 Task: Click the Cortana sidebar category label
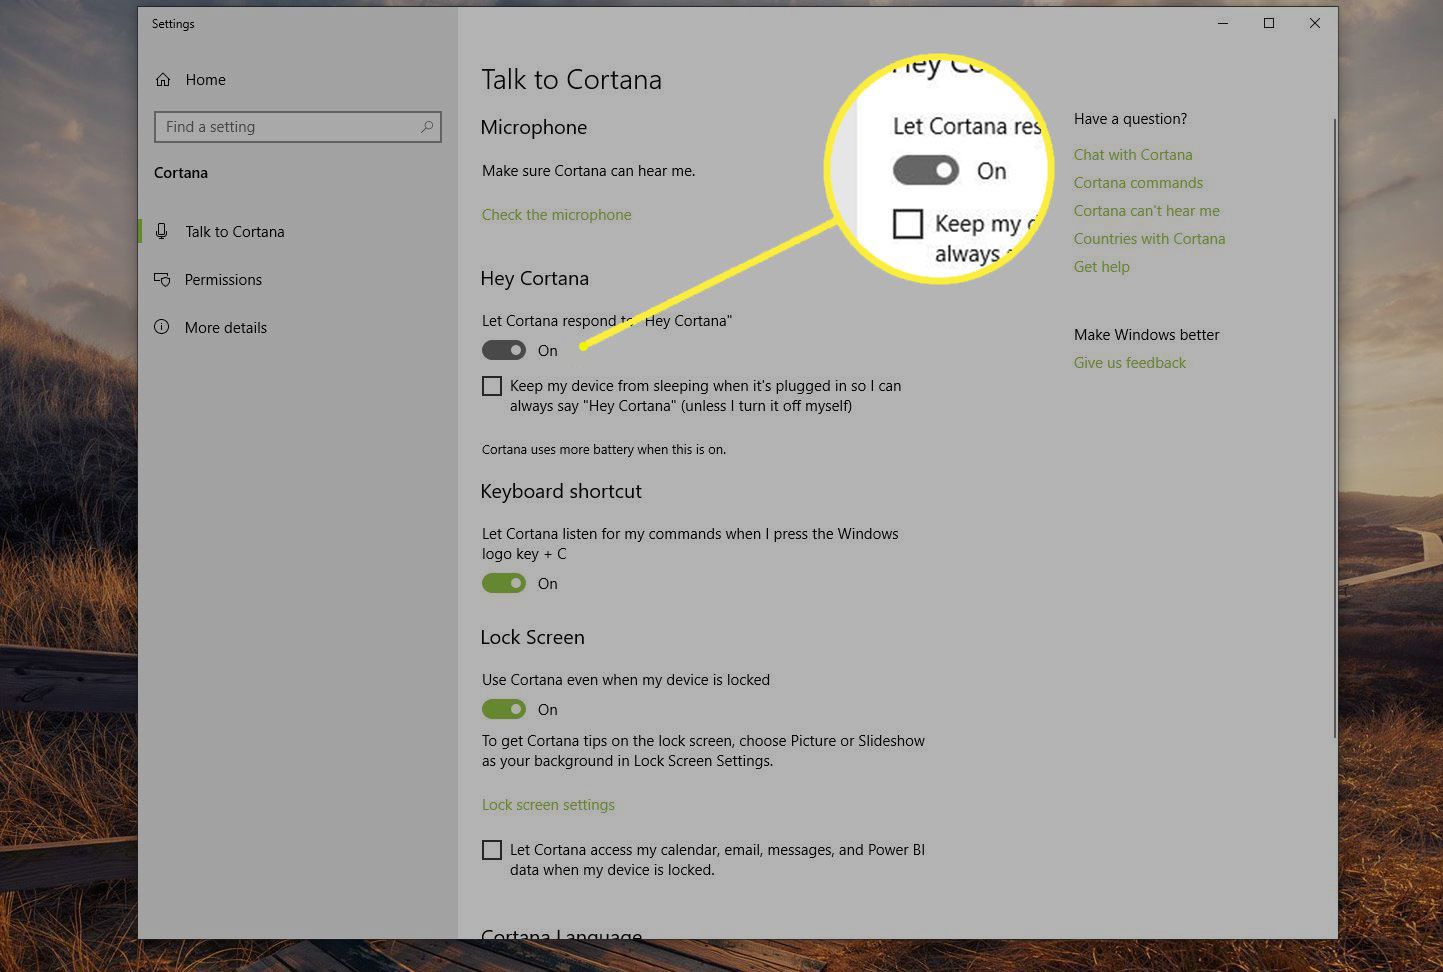point(181,173)
